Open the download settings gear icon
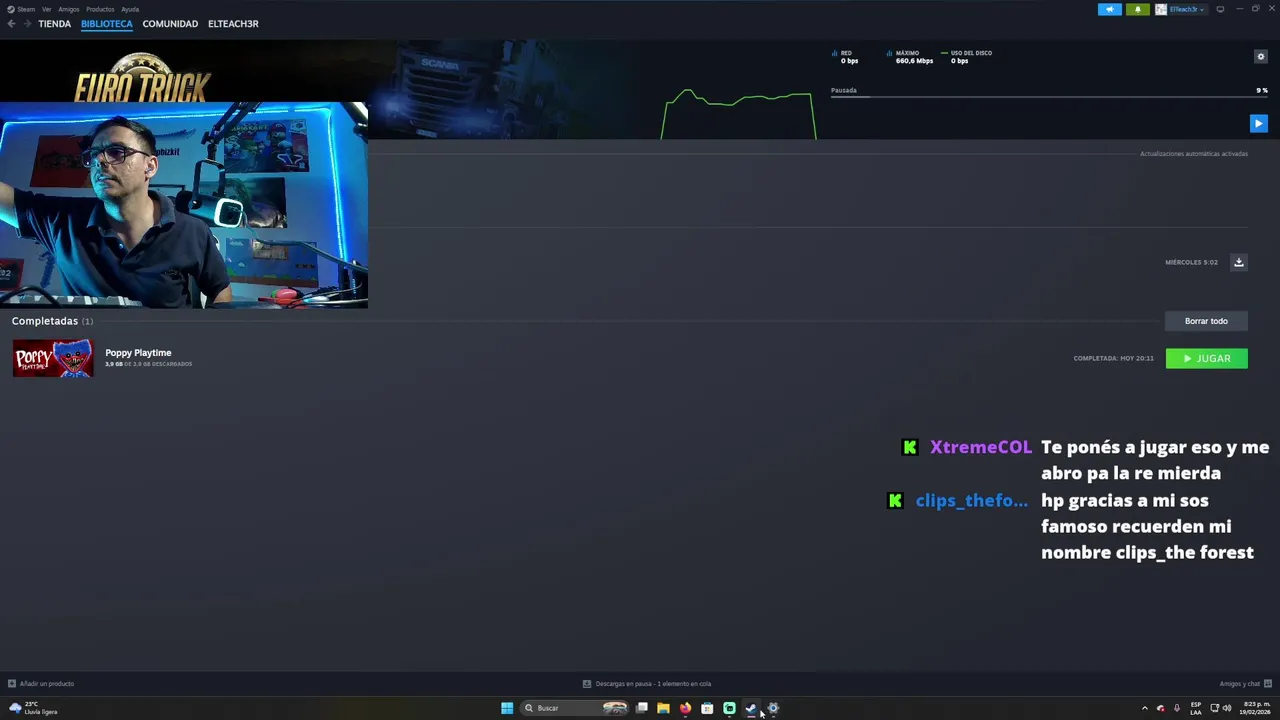 [1260, 57]
